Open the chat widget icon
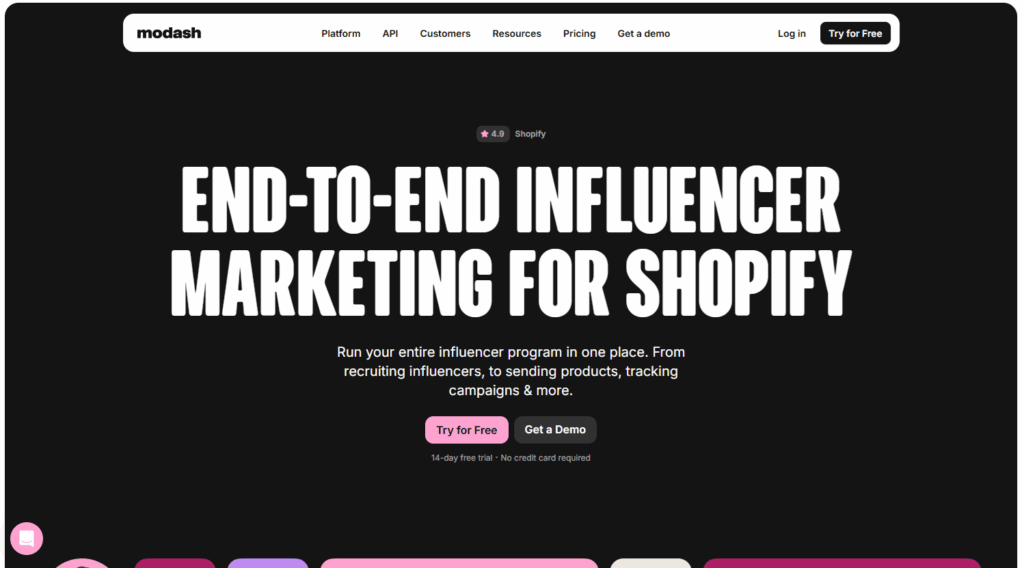This screenshot has width=1024, height=568. coord(27,538)
